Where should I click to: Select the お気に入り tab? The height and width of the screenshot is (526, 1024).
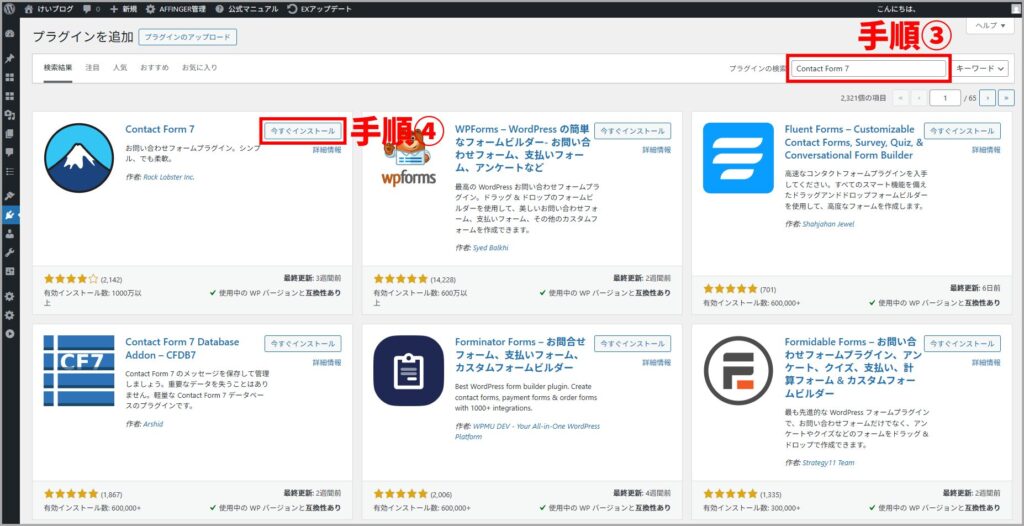[x=199, y=68]
